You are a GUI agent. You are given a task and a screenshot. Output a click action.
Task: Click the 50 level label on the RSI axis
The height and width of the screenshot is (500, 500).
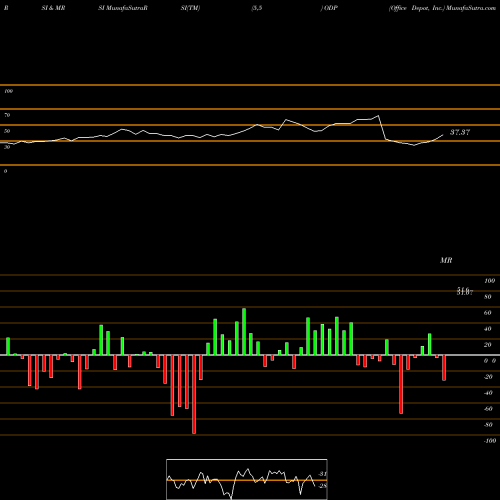(x=7, y=131)
